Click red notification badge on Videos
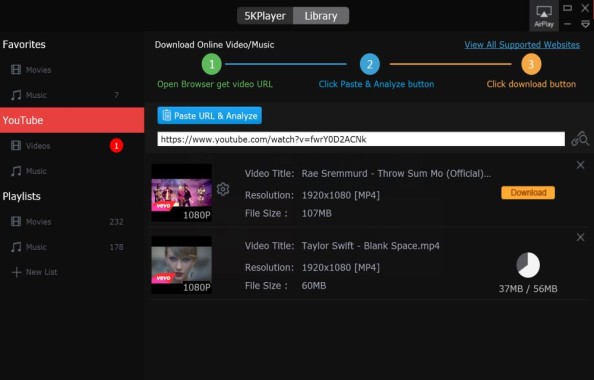 click(116, 145)
